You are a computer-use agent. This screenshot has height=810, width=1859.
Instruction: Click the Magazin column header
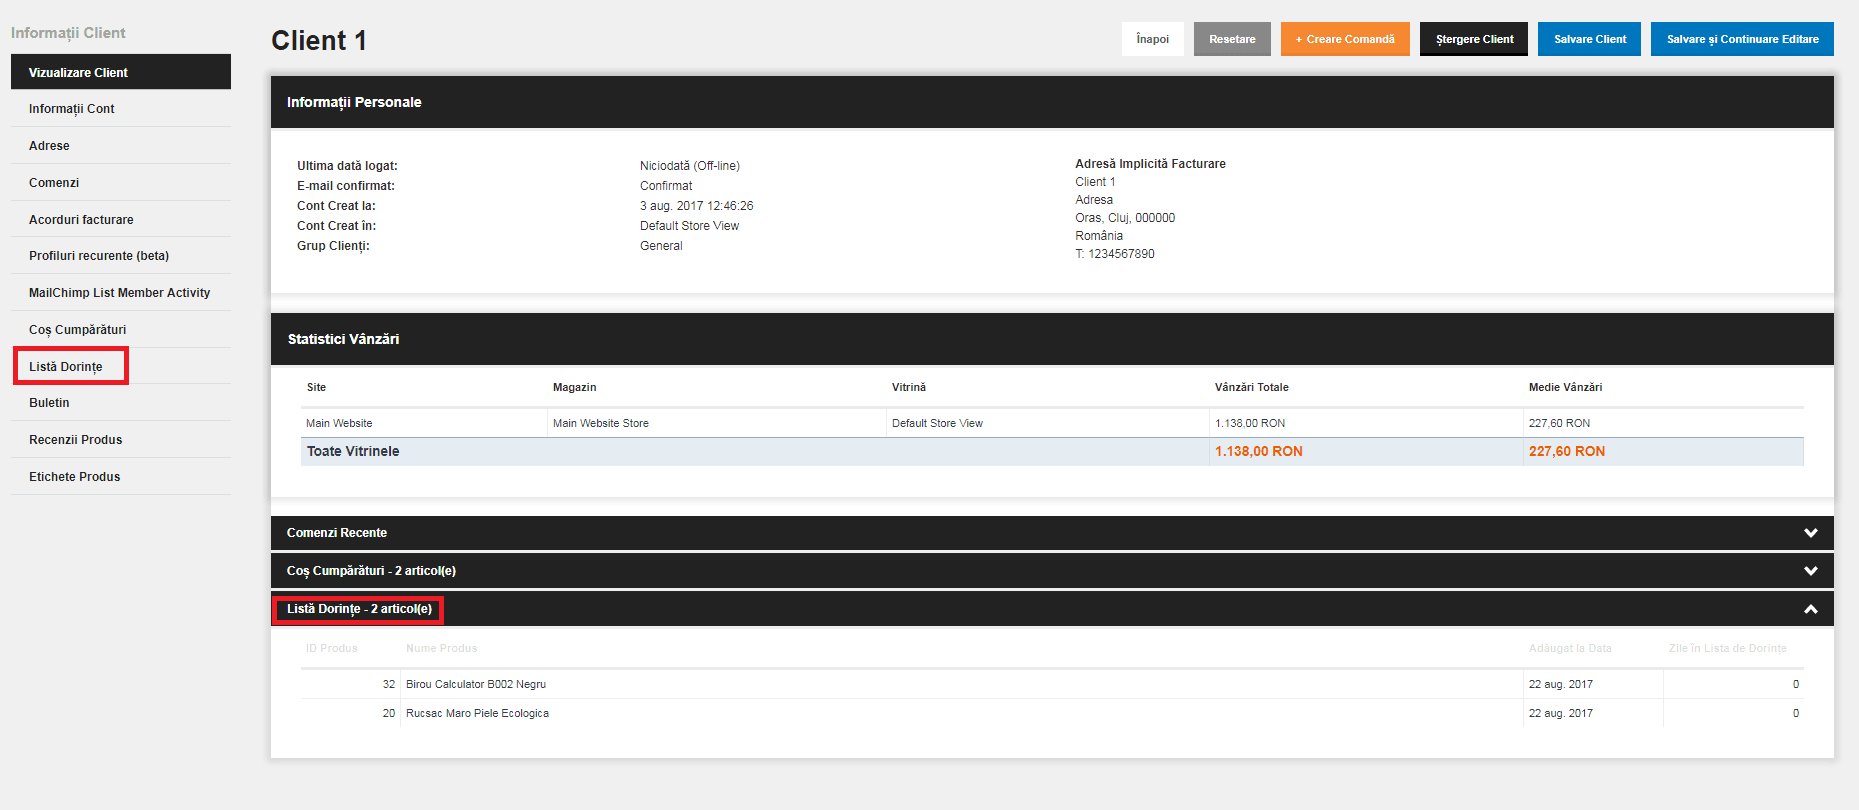[575, 387]
